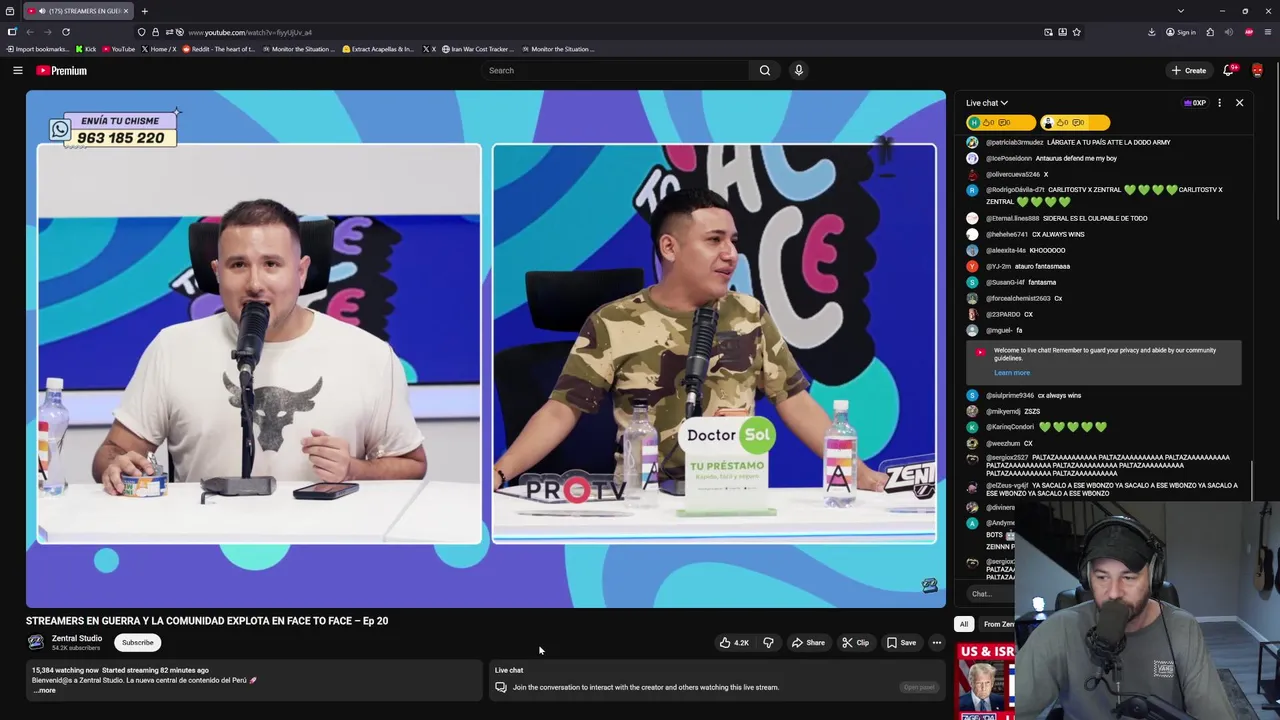Click the Zentral Studio channel name

pyautogui.click(x=77, y=638)
